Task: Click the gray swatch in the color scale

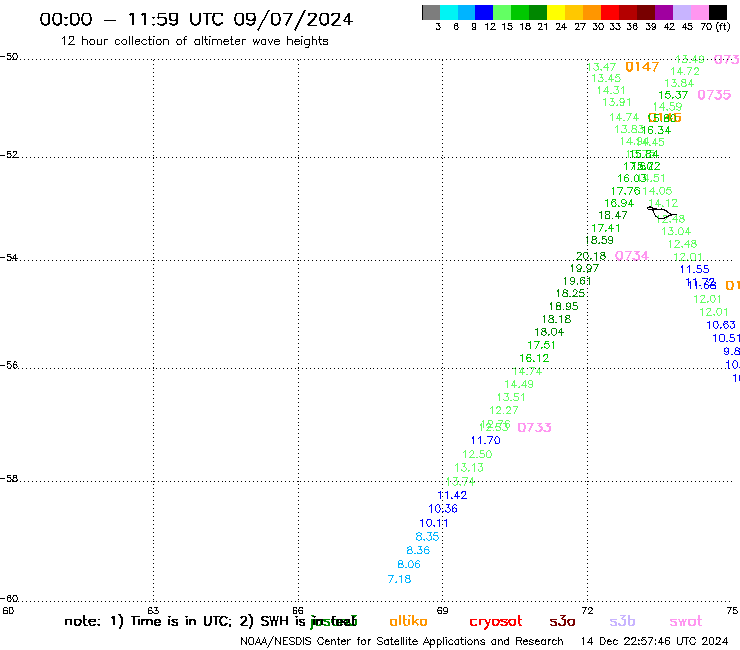Action: pyautogui.click(x=431, y=12)
